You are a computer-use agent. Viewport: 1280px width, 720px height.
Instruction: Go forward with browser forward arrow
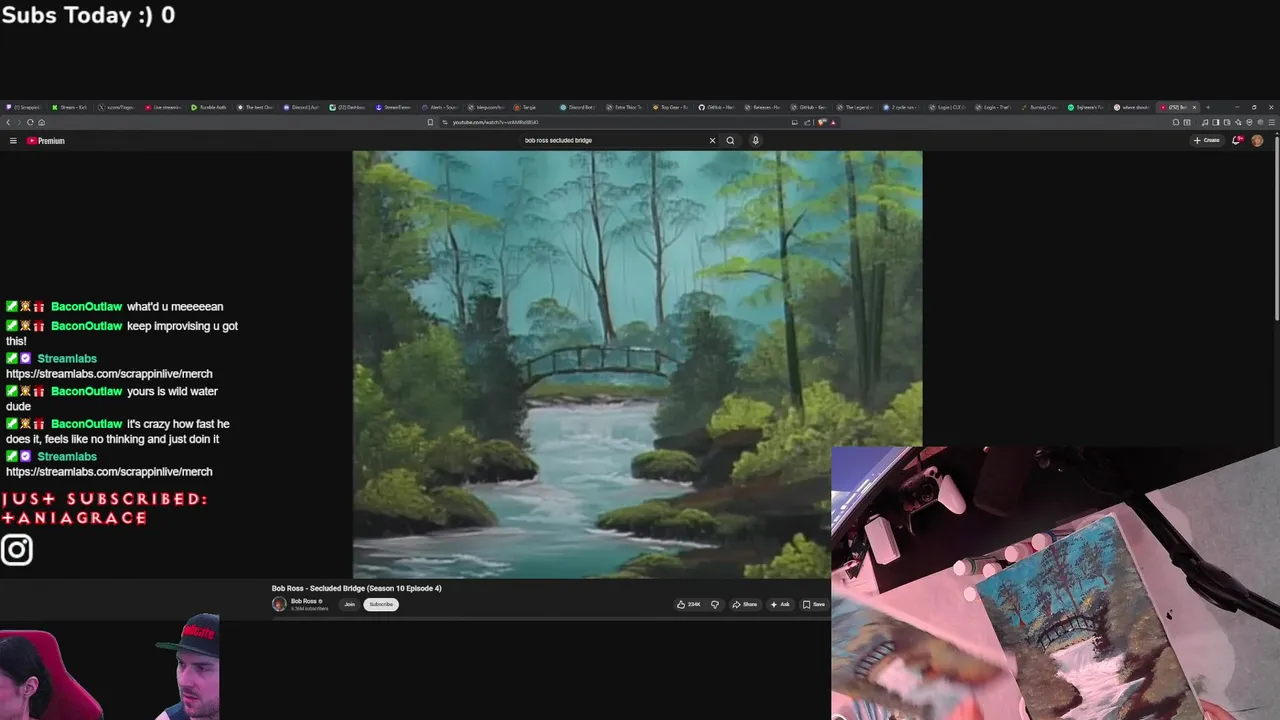[19, 122]
